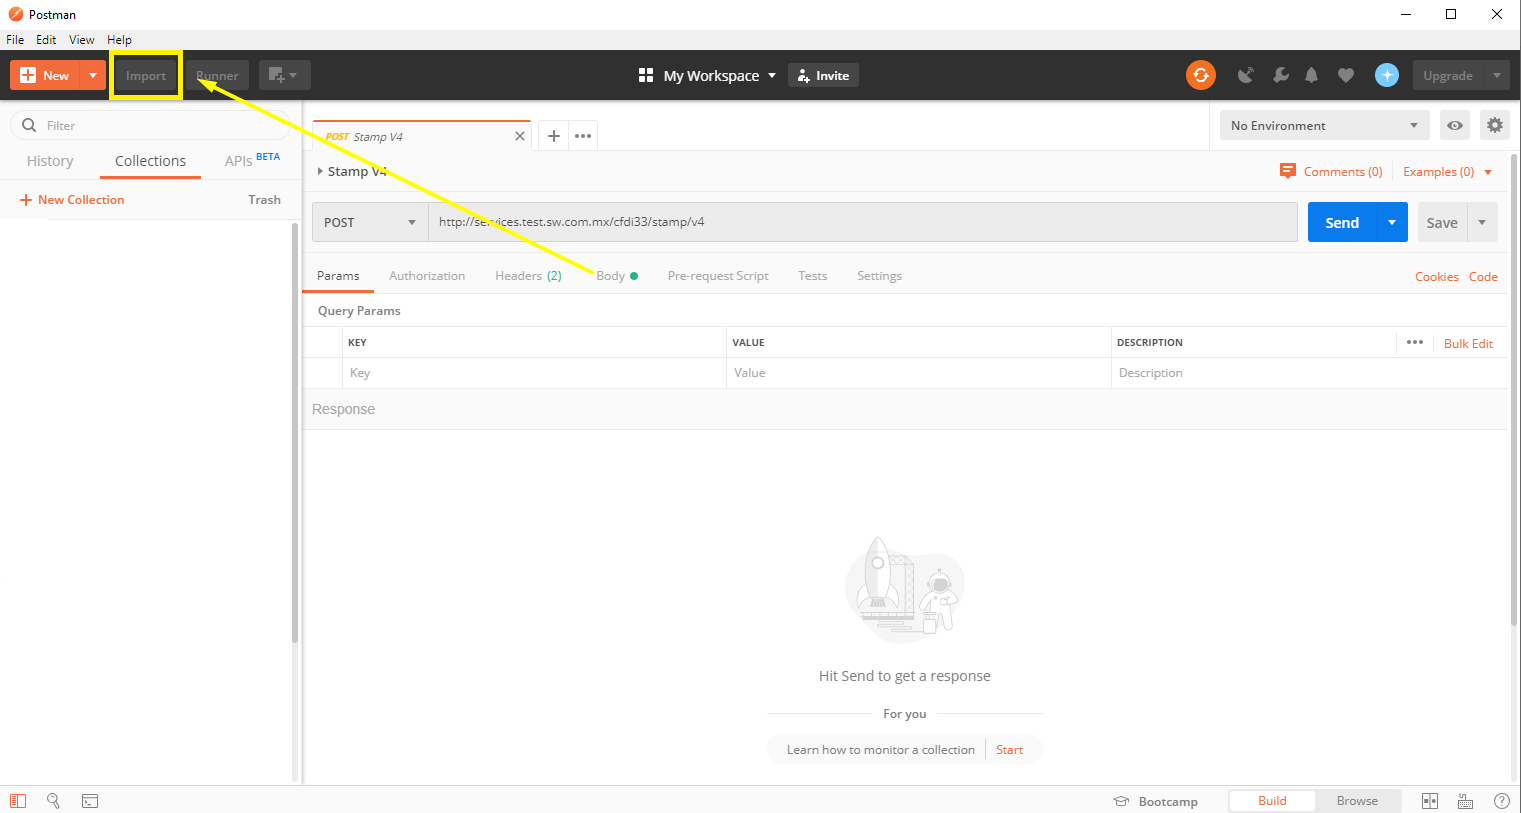The width and height of the screenshot is (1521, 813).
Task: Open the capture requests satellite icon
Action: pyautogui.click(x=1245, y=75)
